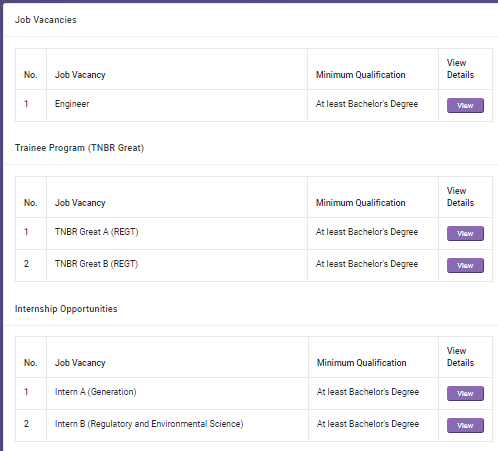Screen dimensions: 498x451
Task: Click Job Vacancy column header in Trainee Program table
Action: [80, 203]
